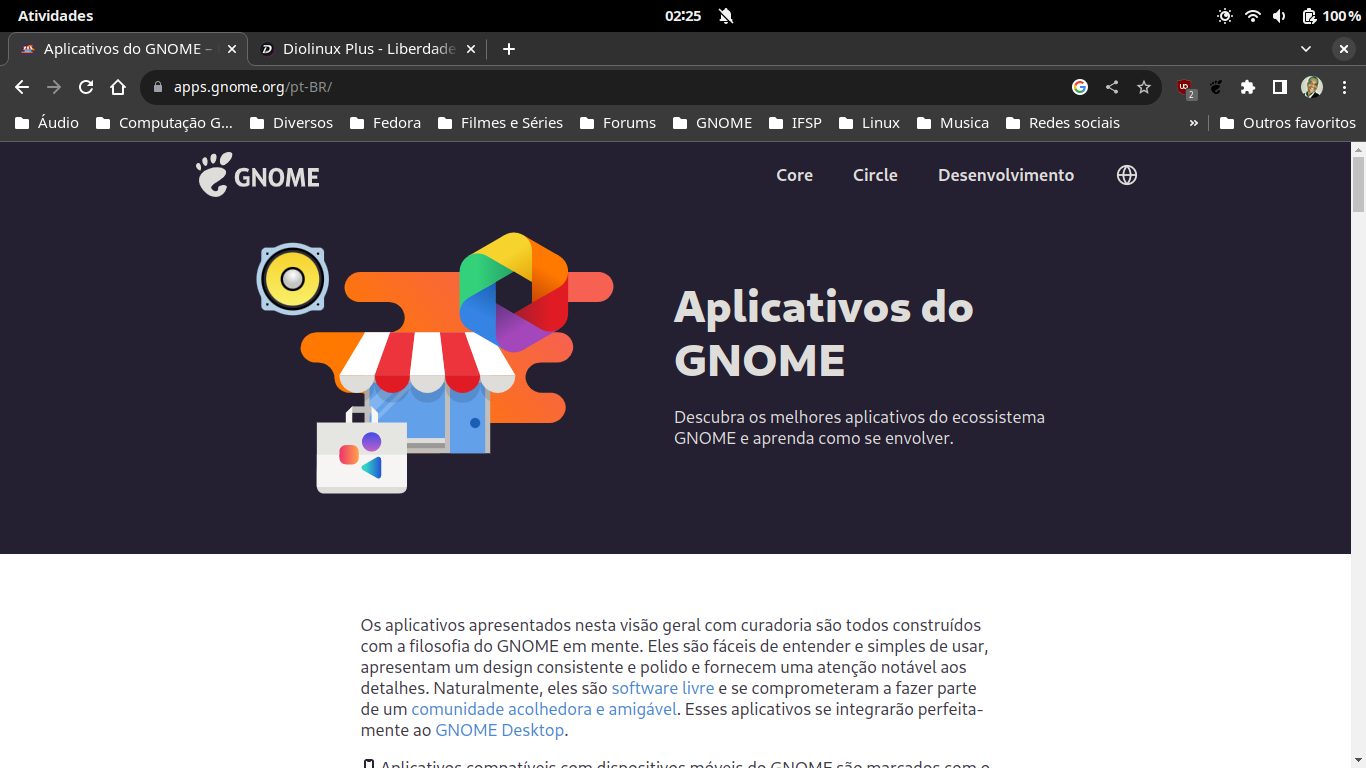Switch to the Diolinux Plus tab
The height and width of the screenshot is (768, 1366).
point(368,49)
